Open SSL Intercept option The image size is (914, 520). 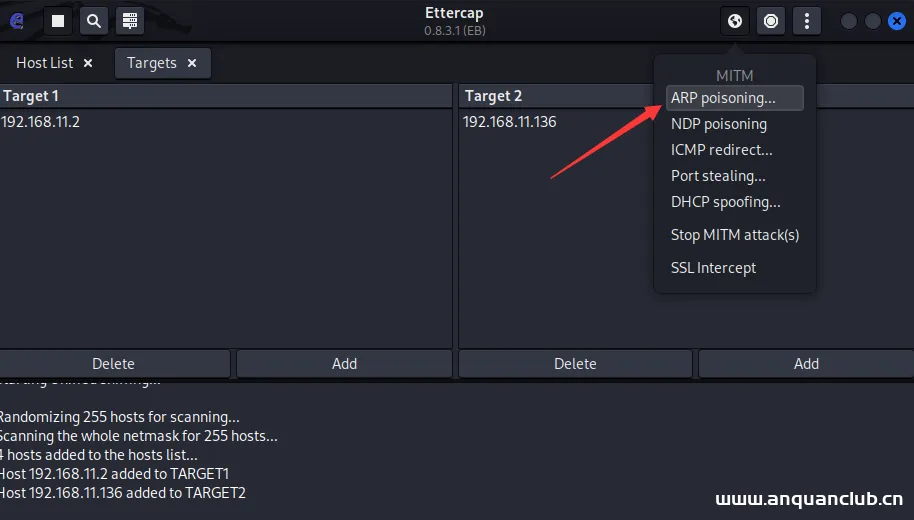coord(713,268)
